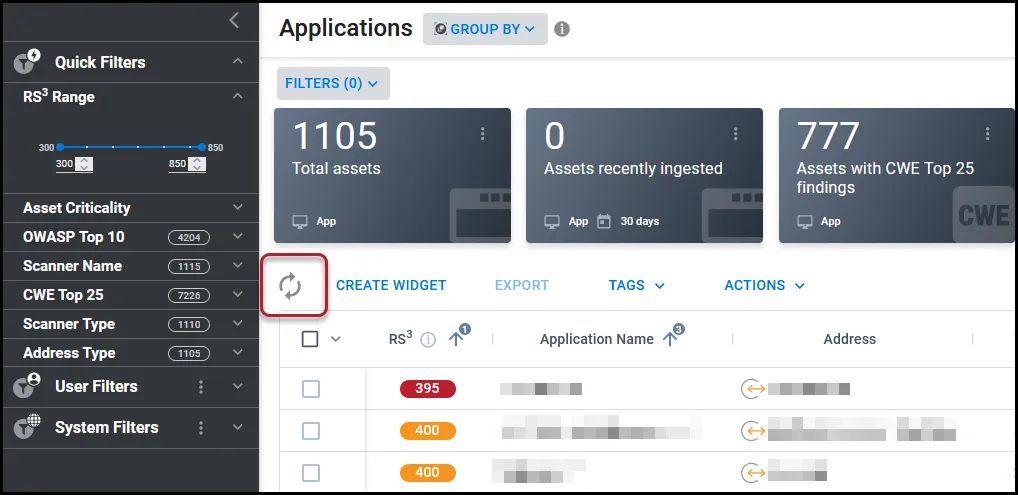Click the minimum 300 range input field

click(x=65, y=164)
